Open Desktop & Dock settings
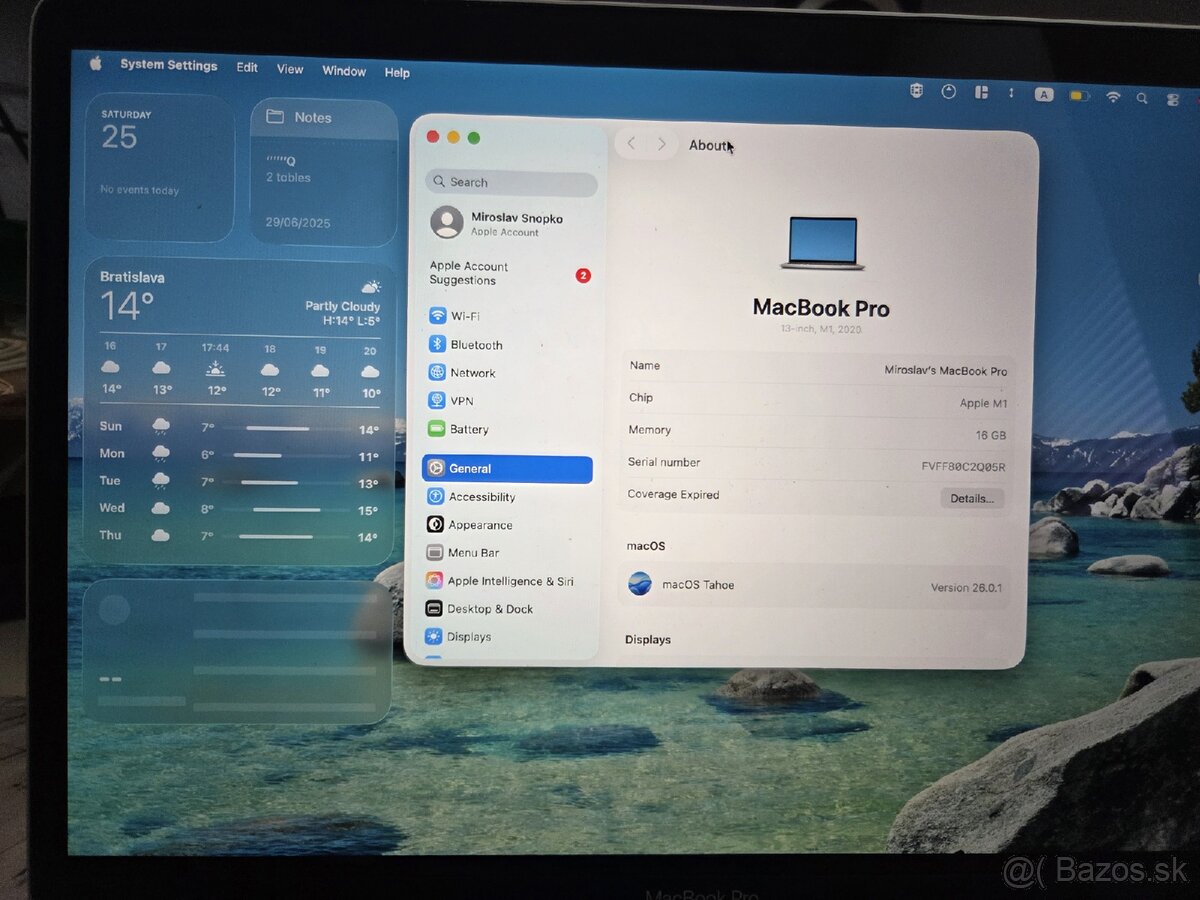 coord(489,609)
